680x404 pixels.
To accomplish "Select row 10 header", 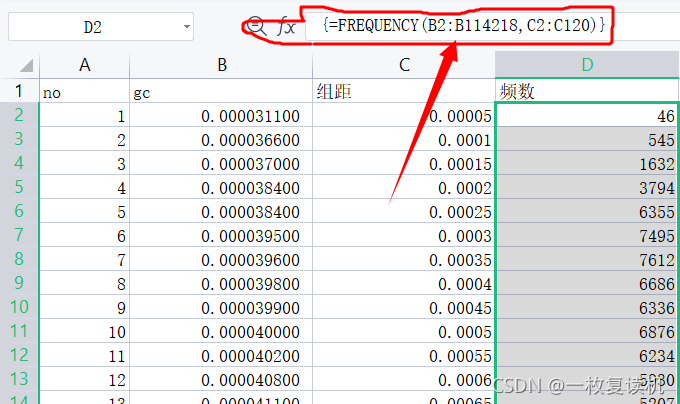I will 19,307.
